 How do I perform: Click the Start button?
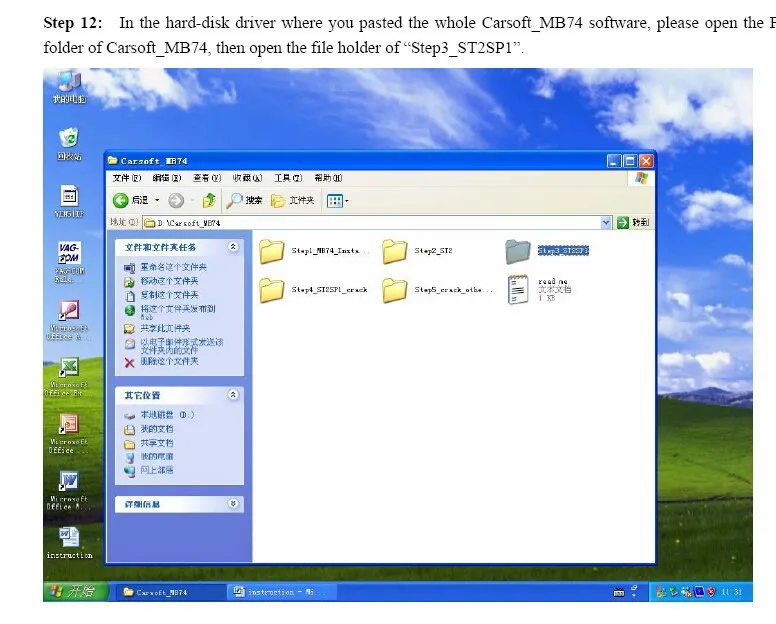point(76,591)
